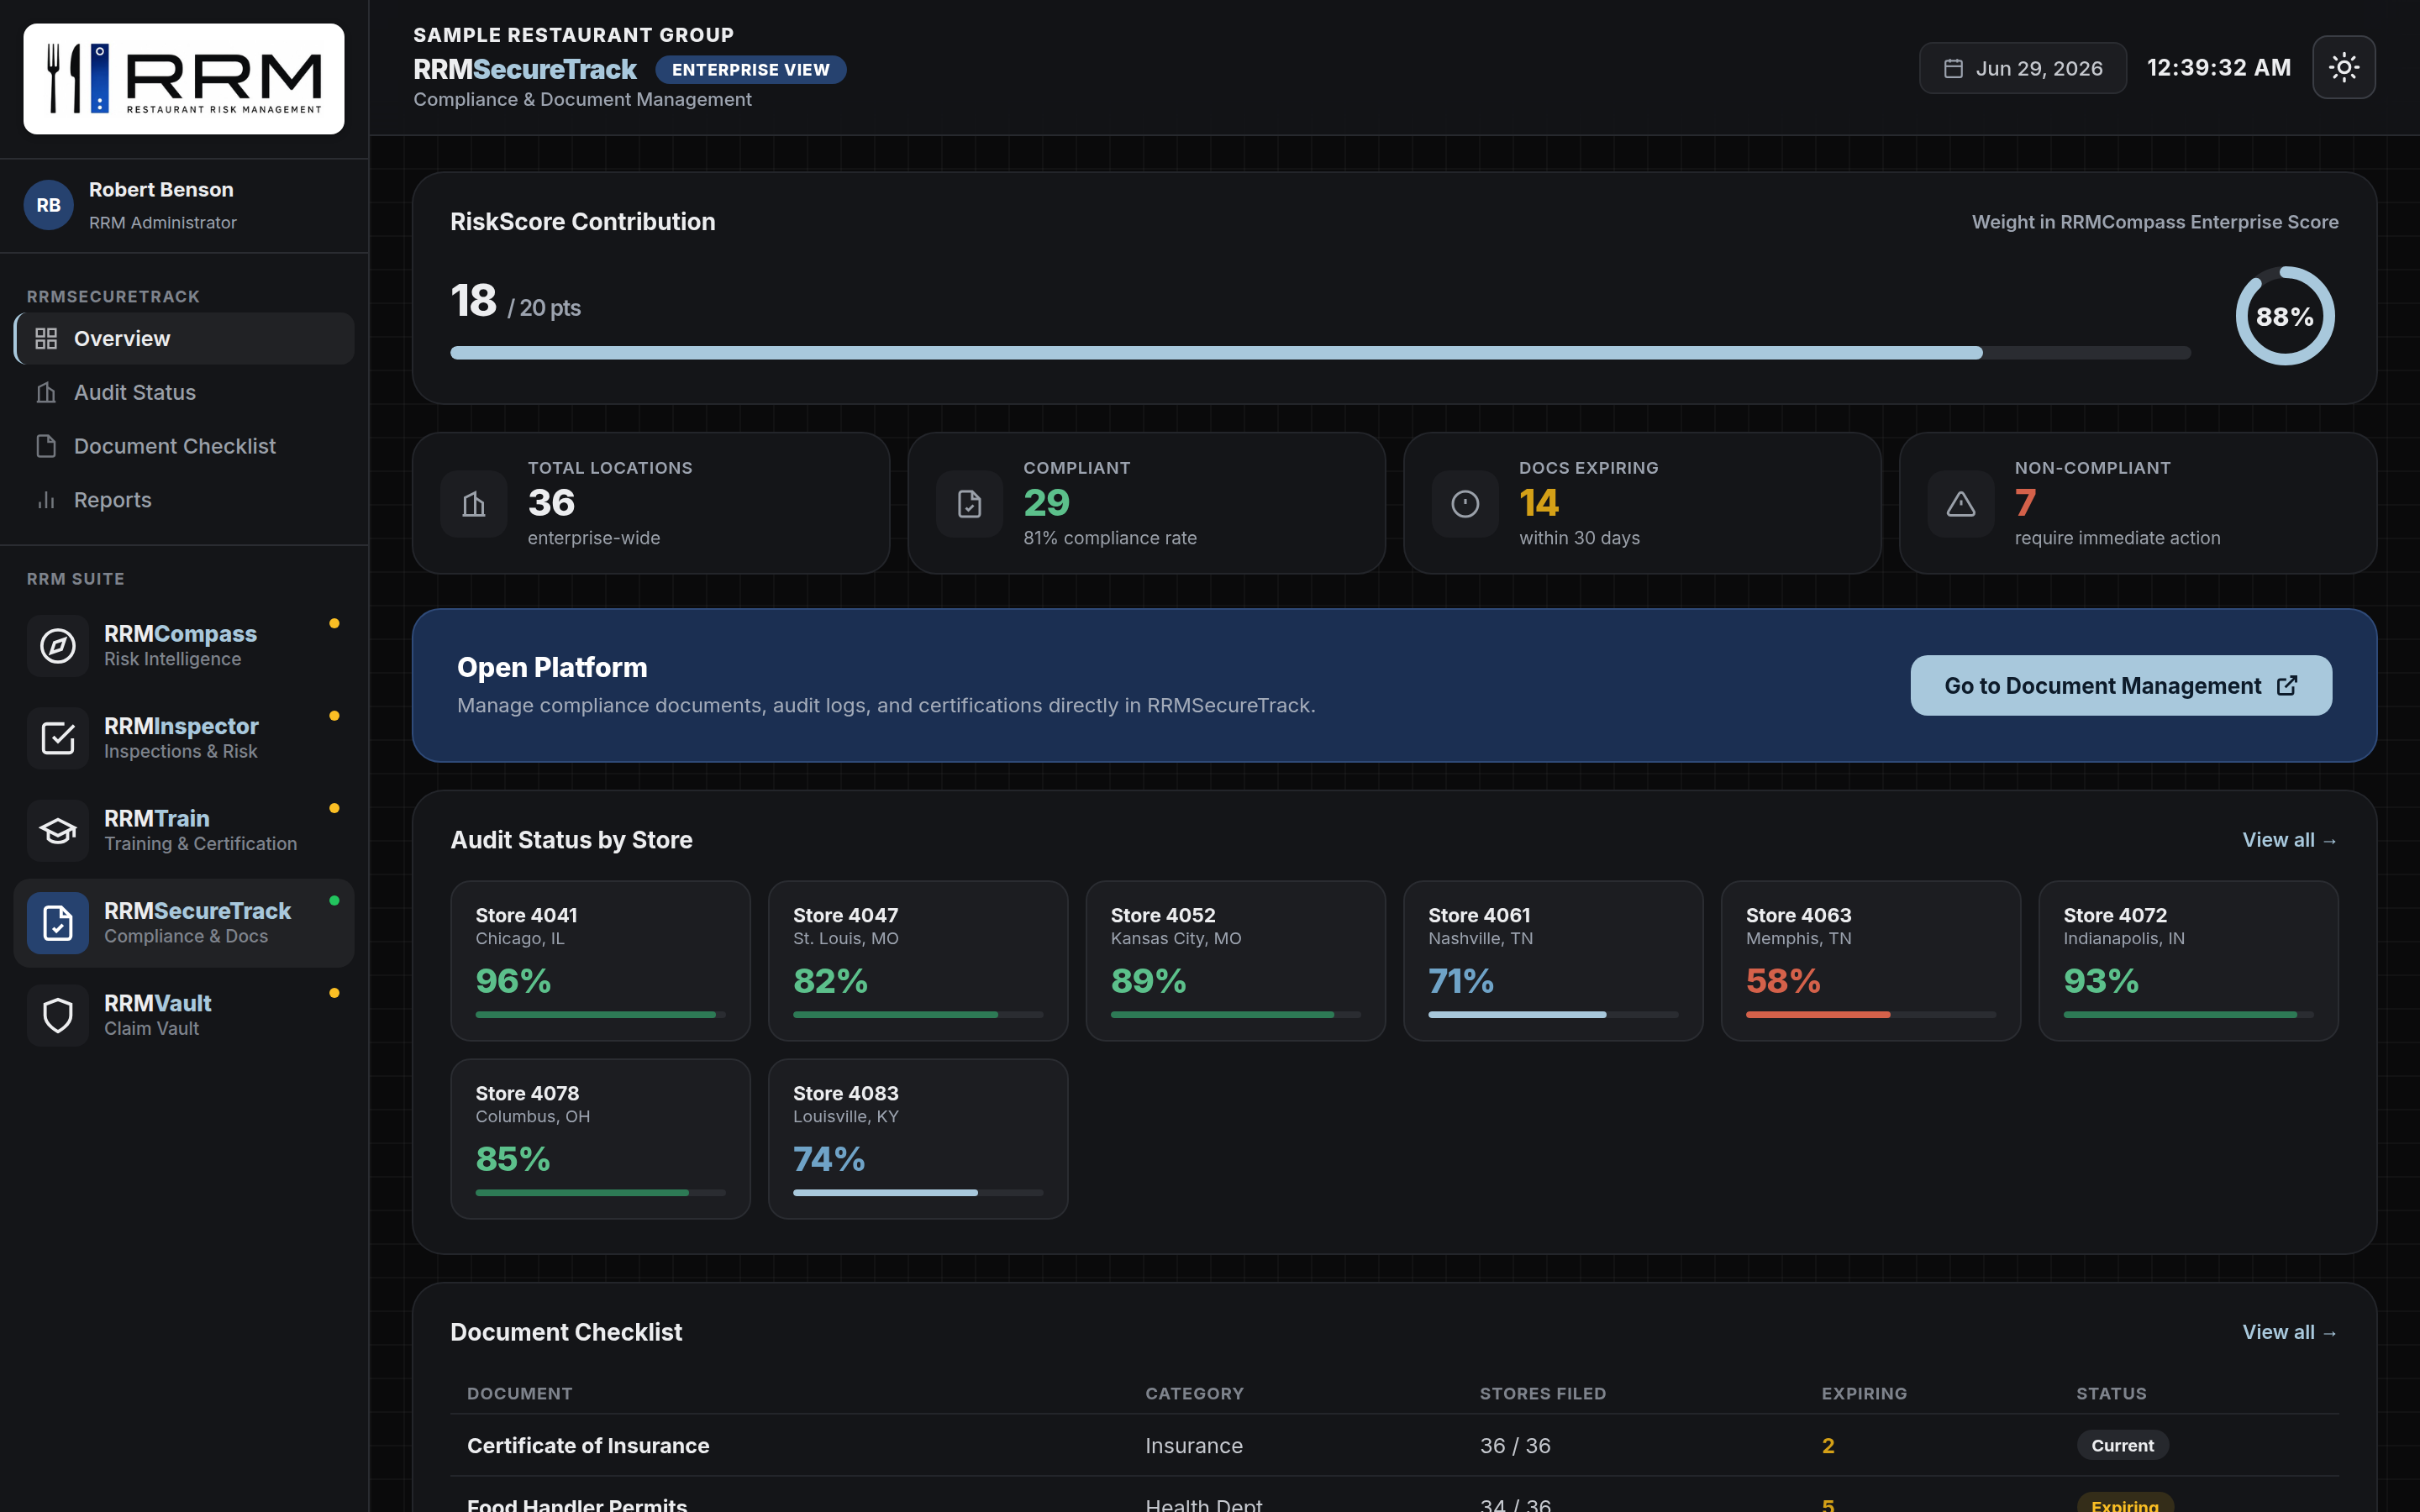Open the RRMInspector checkbox icon
Image resolution: width=2420 pixels, height=1512 pixels.
click(58, 738)
